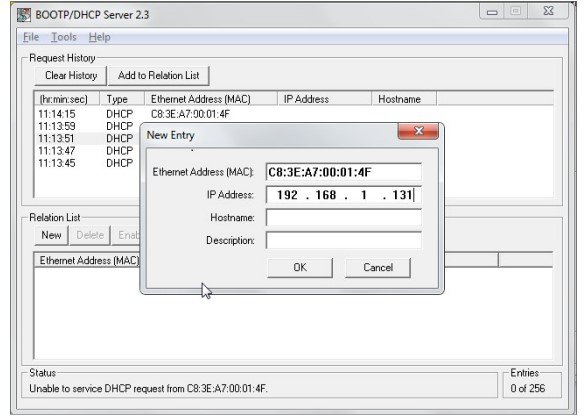The width and height of the screenshot is (586, 419).
Task: Click the IP Address column header
Action: pyautogui.click(x=324, y=99)
